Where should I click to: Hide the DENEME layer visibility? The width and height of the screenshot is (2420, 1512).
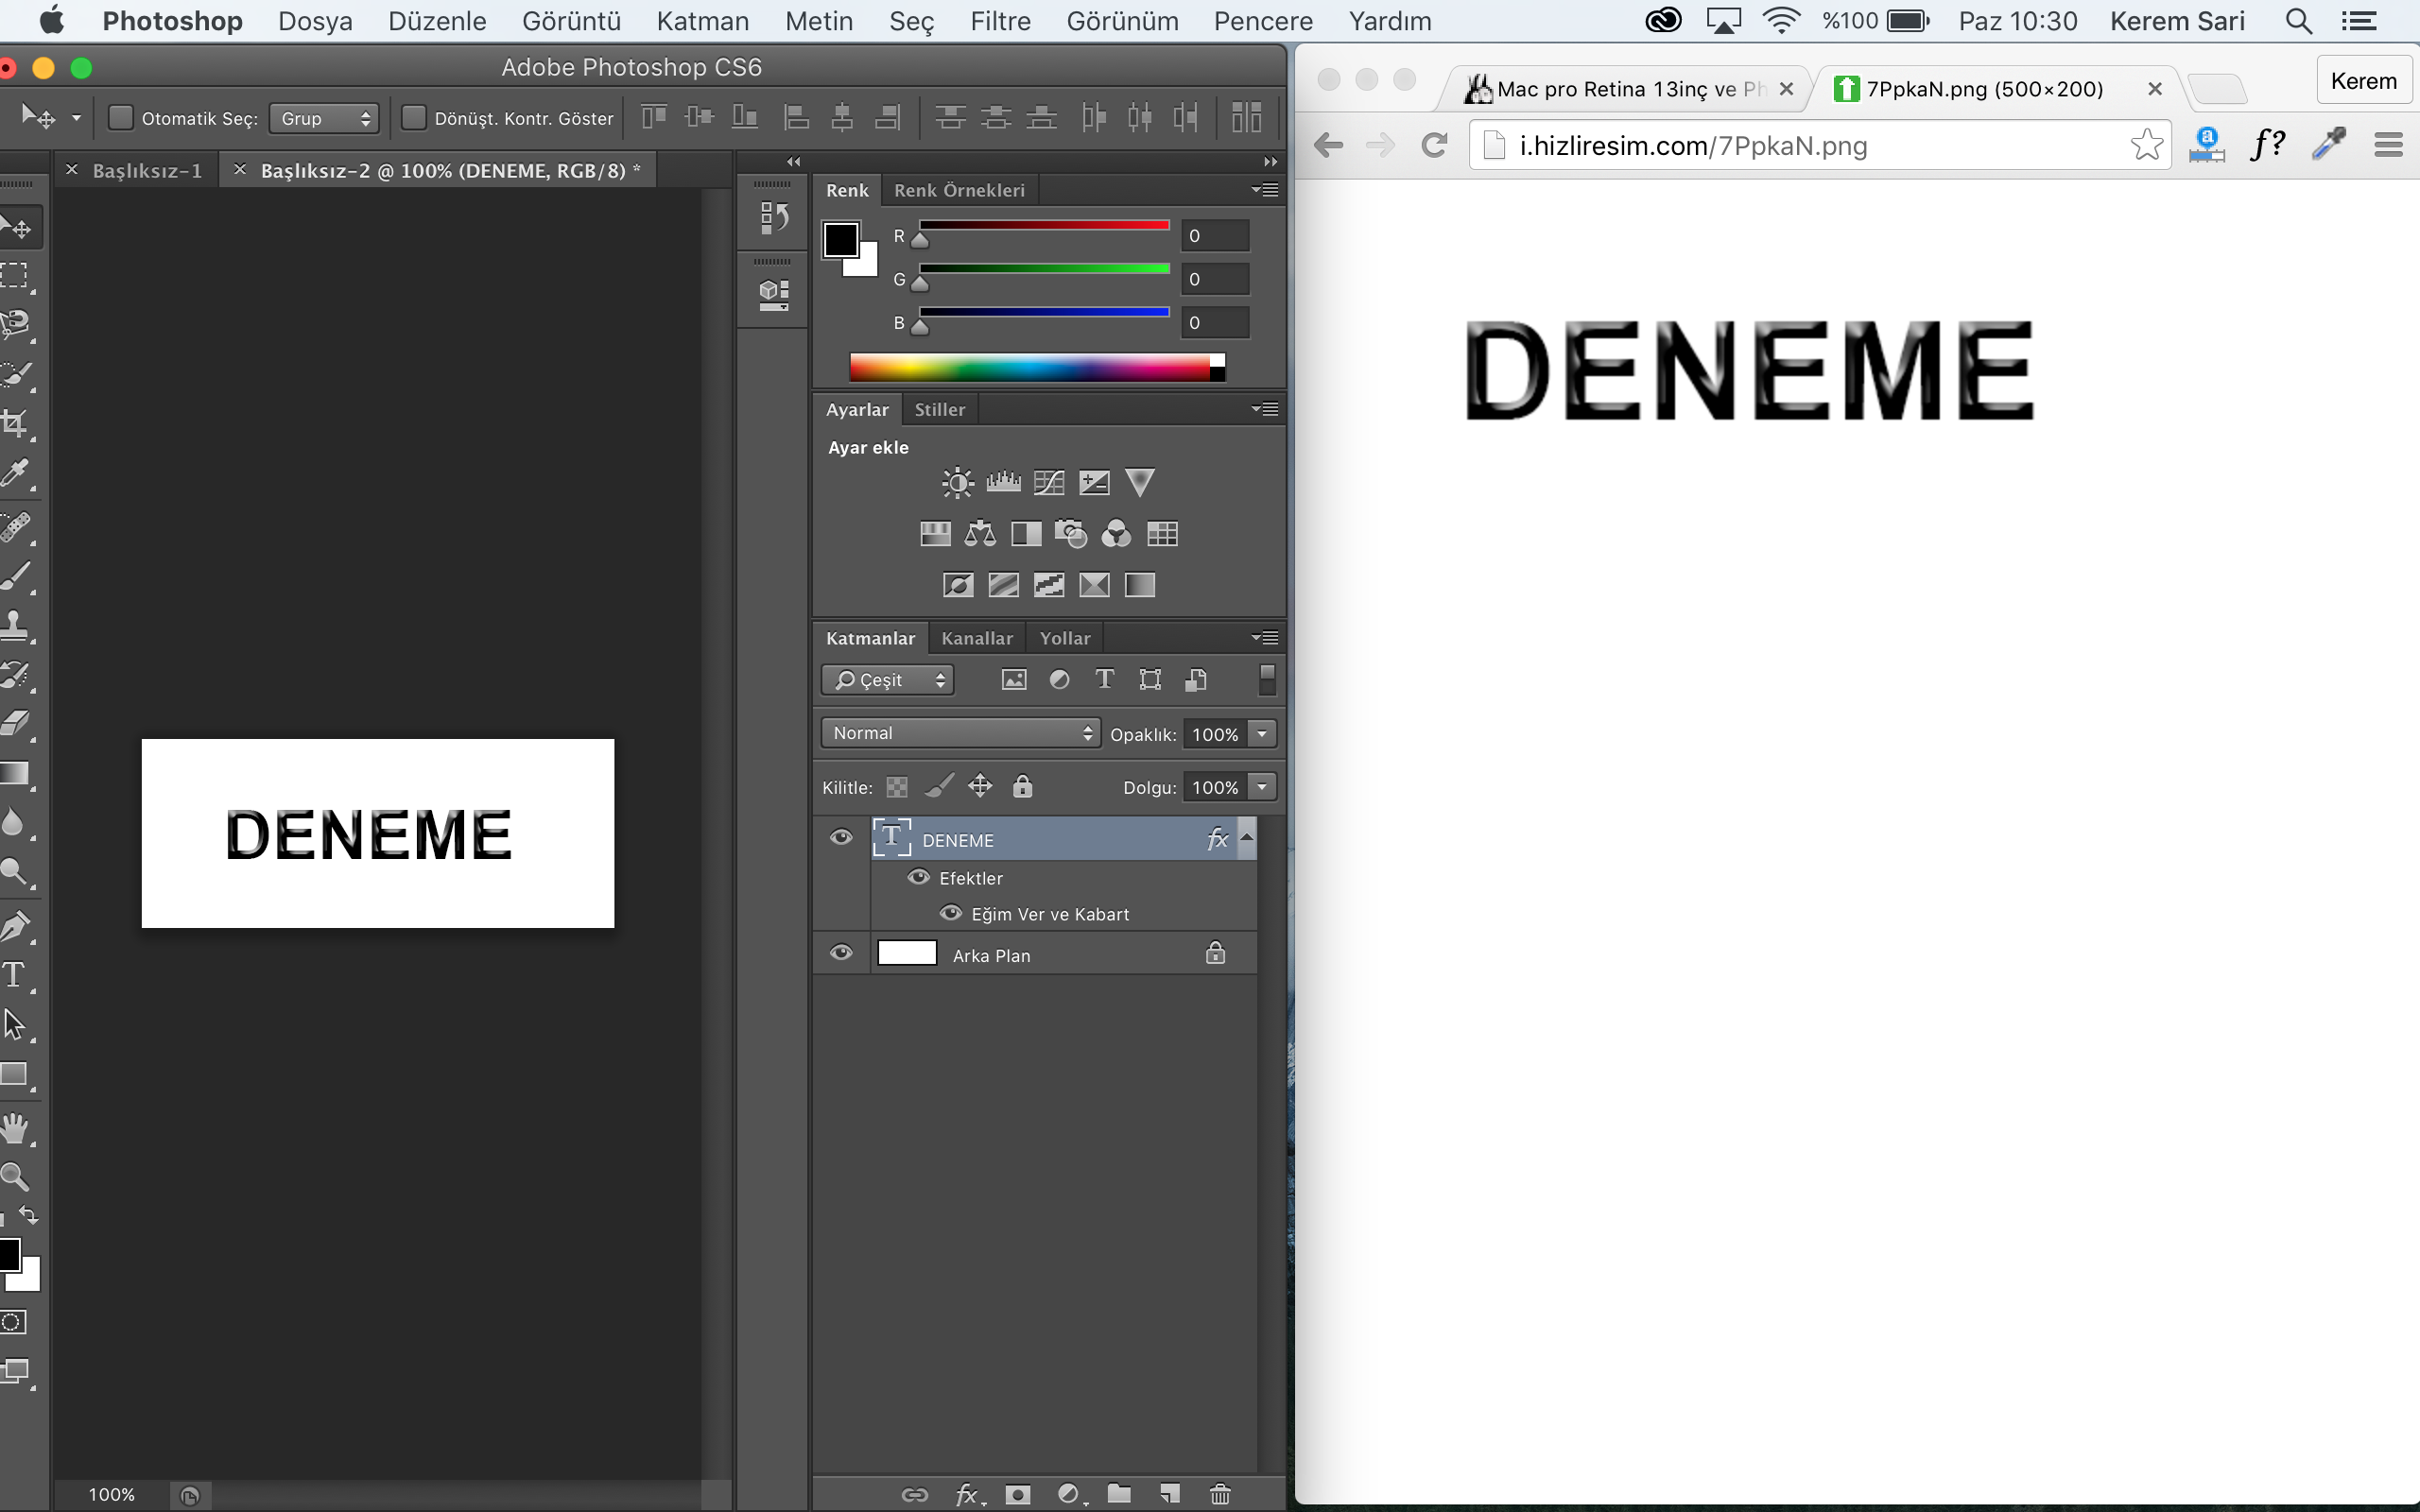(x=841, y=837)
